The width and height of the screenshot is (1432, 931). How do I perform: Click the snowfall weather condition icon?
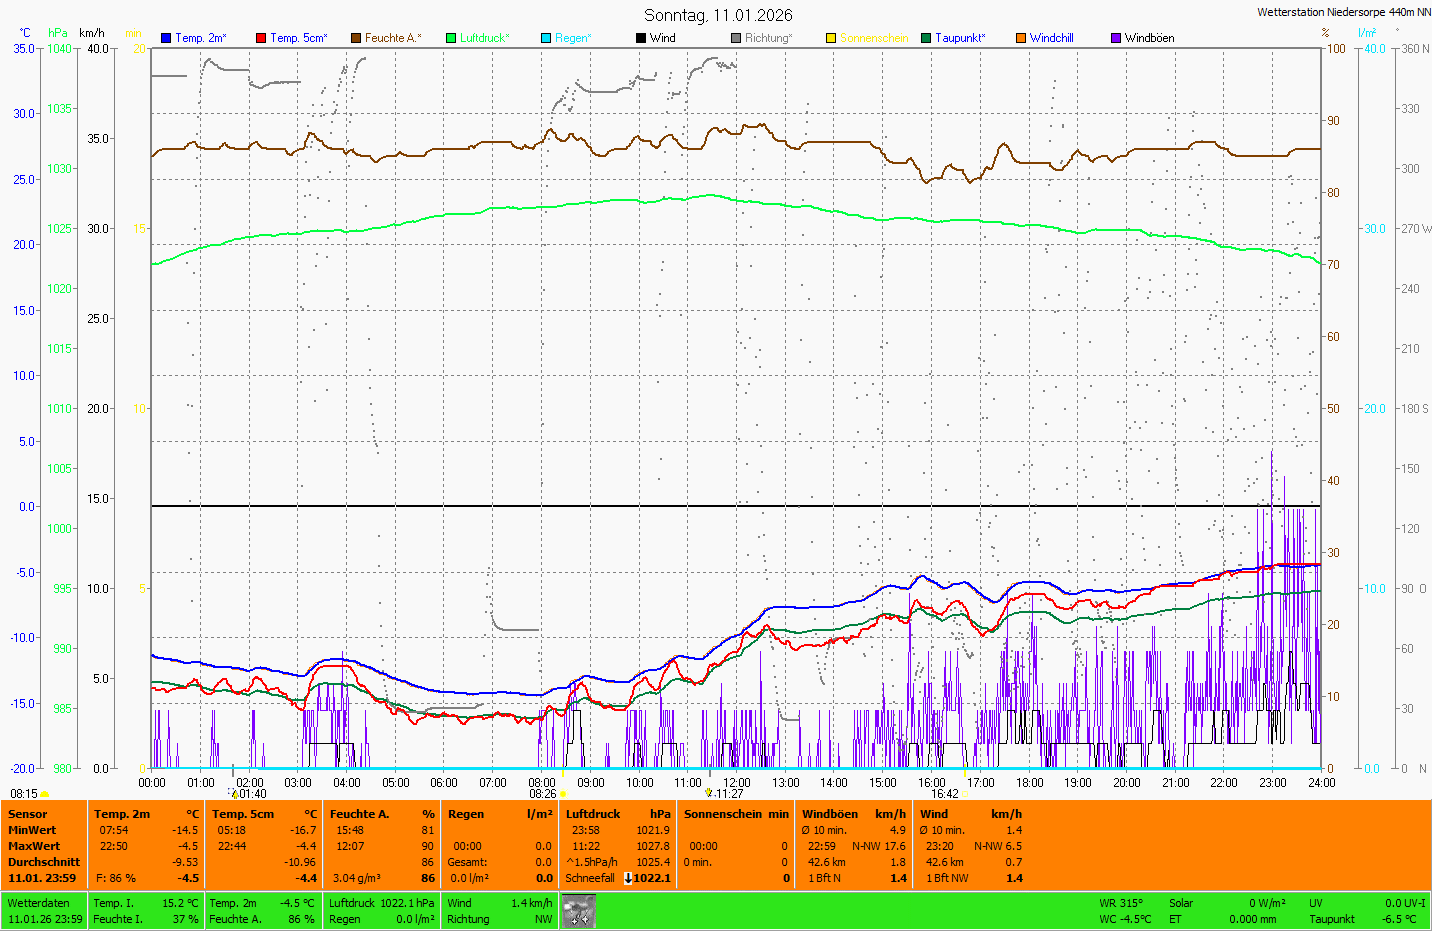(579, 911)
